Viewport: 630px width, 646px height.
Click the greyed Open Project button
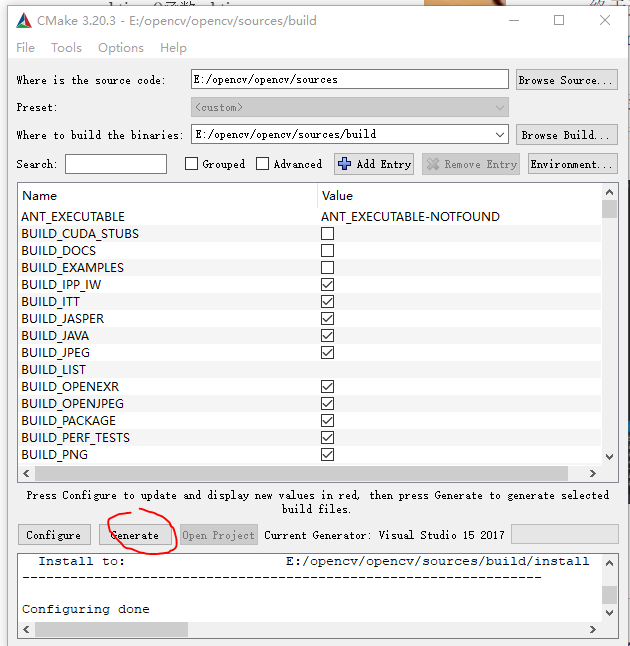pos(218,535)
